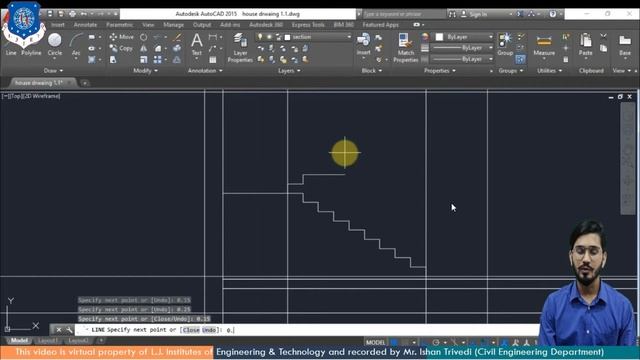Select the Arc drawing tool
The height and width of the screenshot is (360, 640).
76,44
